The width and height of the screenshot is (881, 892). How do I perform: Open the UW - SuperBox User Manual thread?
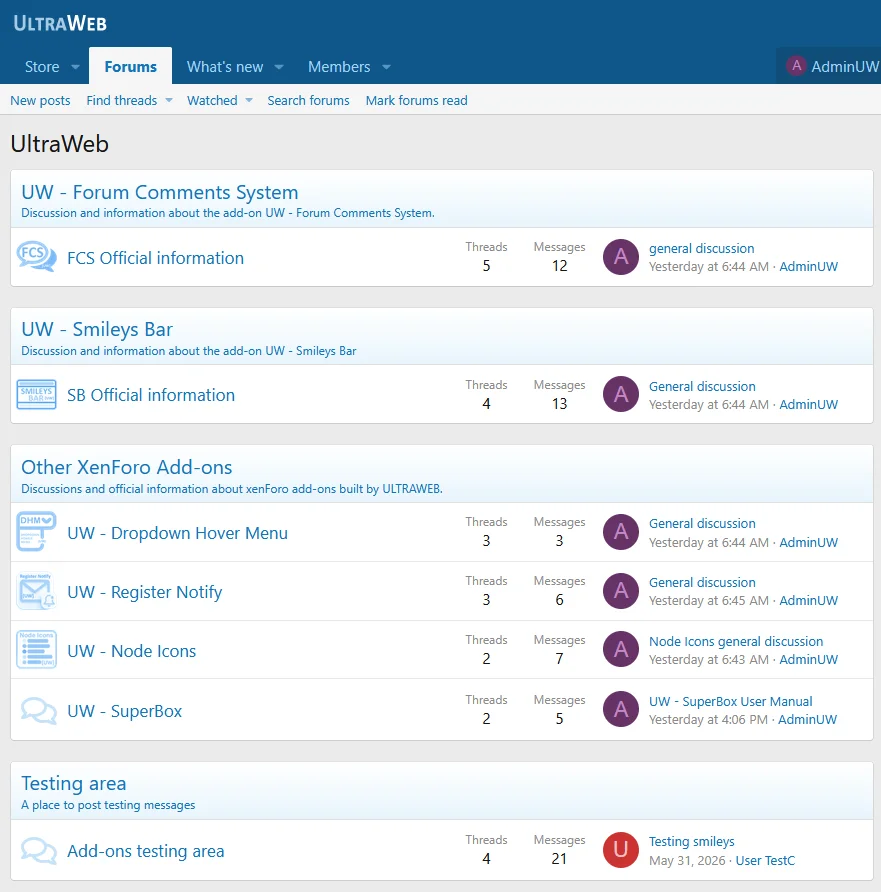(x=730, y=701)
